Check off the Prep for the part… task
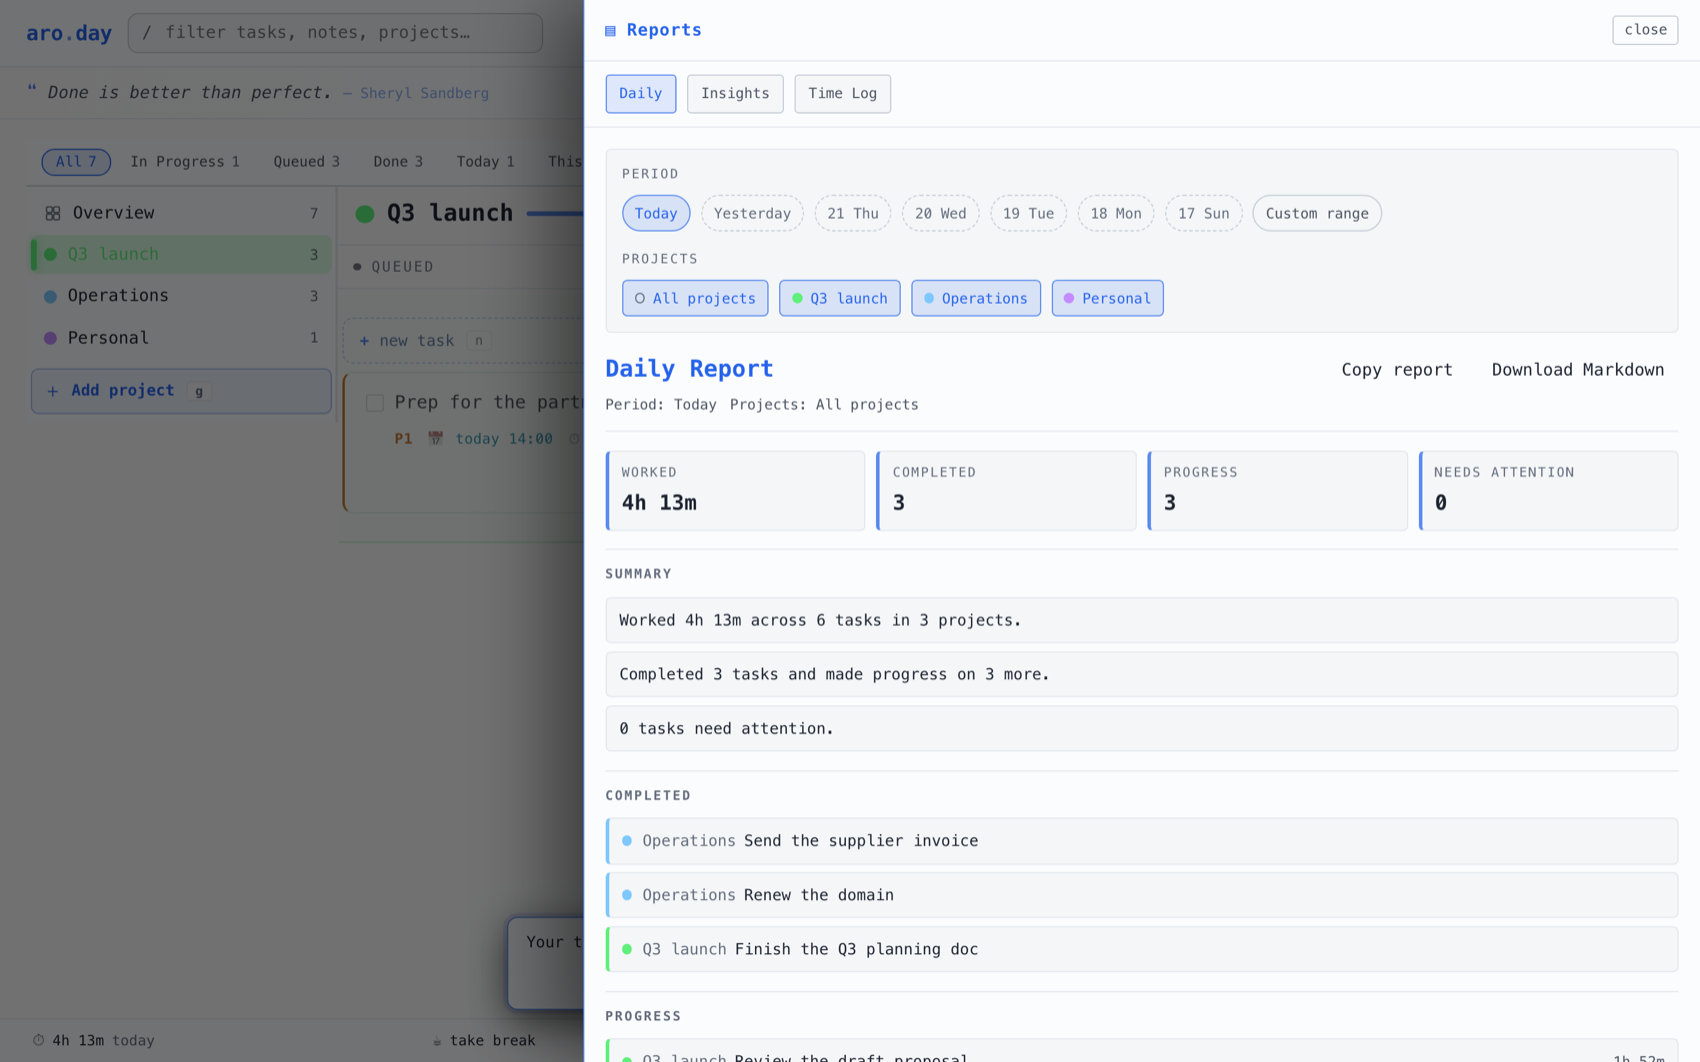The image size is (1700, 1062). coord(375,403)
